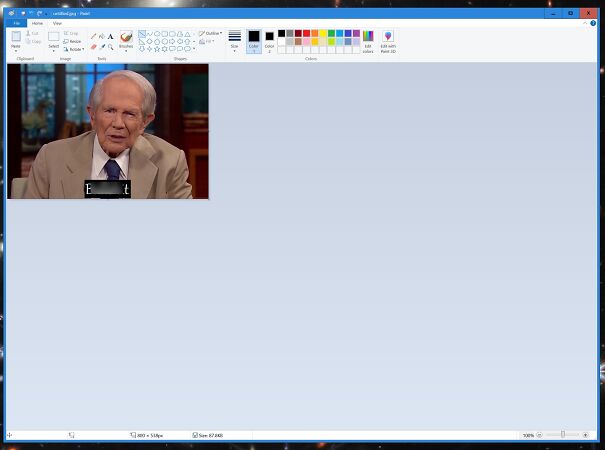Click the zoom slider in status bar
The height and width of the screenshot is (450, 605).
(x=563, y=435)
